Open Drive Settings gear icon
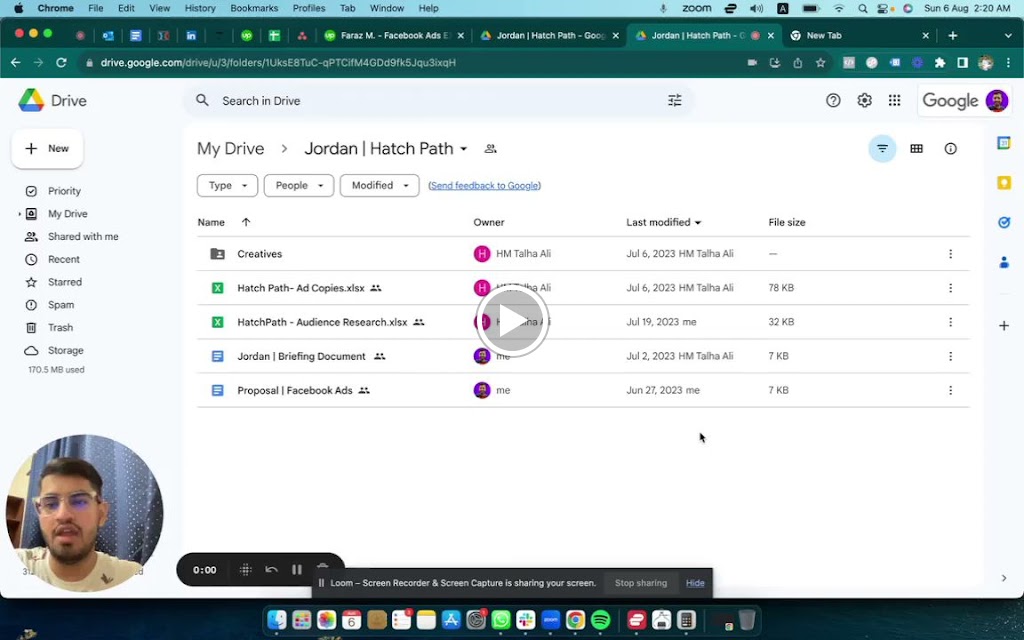Screen dimensions: 1024x640 [864, 101]
